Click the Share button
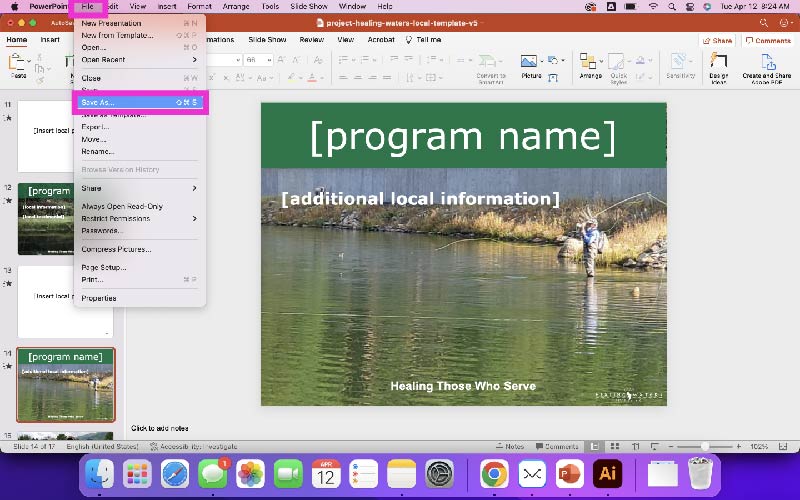Screen dimensions: 800x500 click(717, 41)
